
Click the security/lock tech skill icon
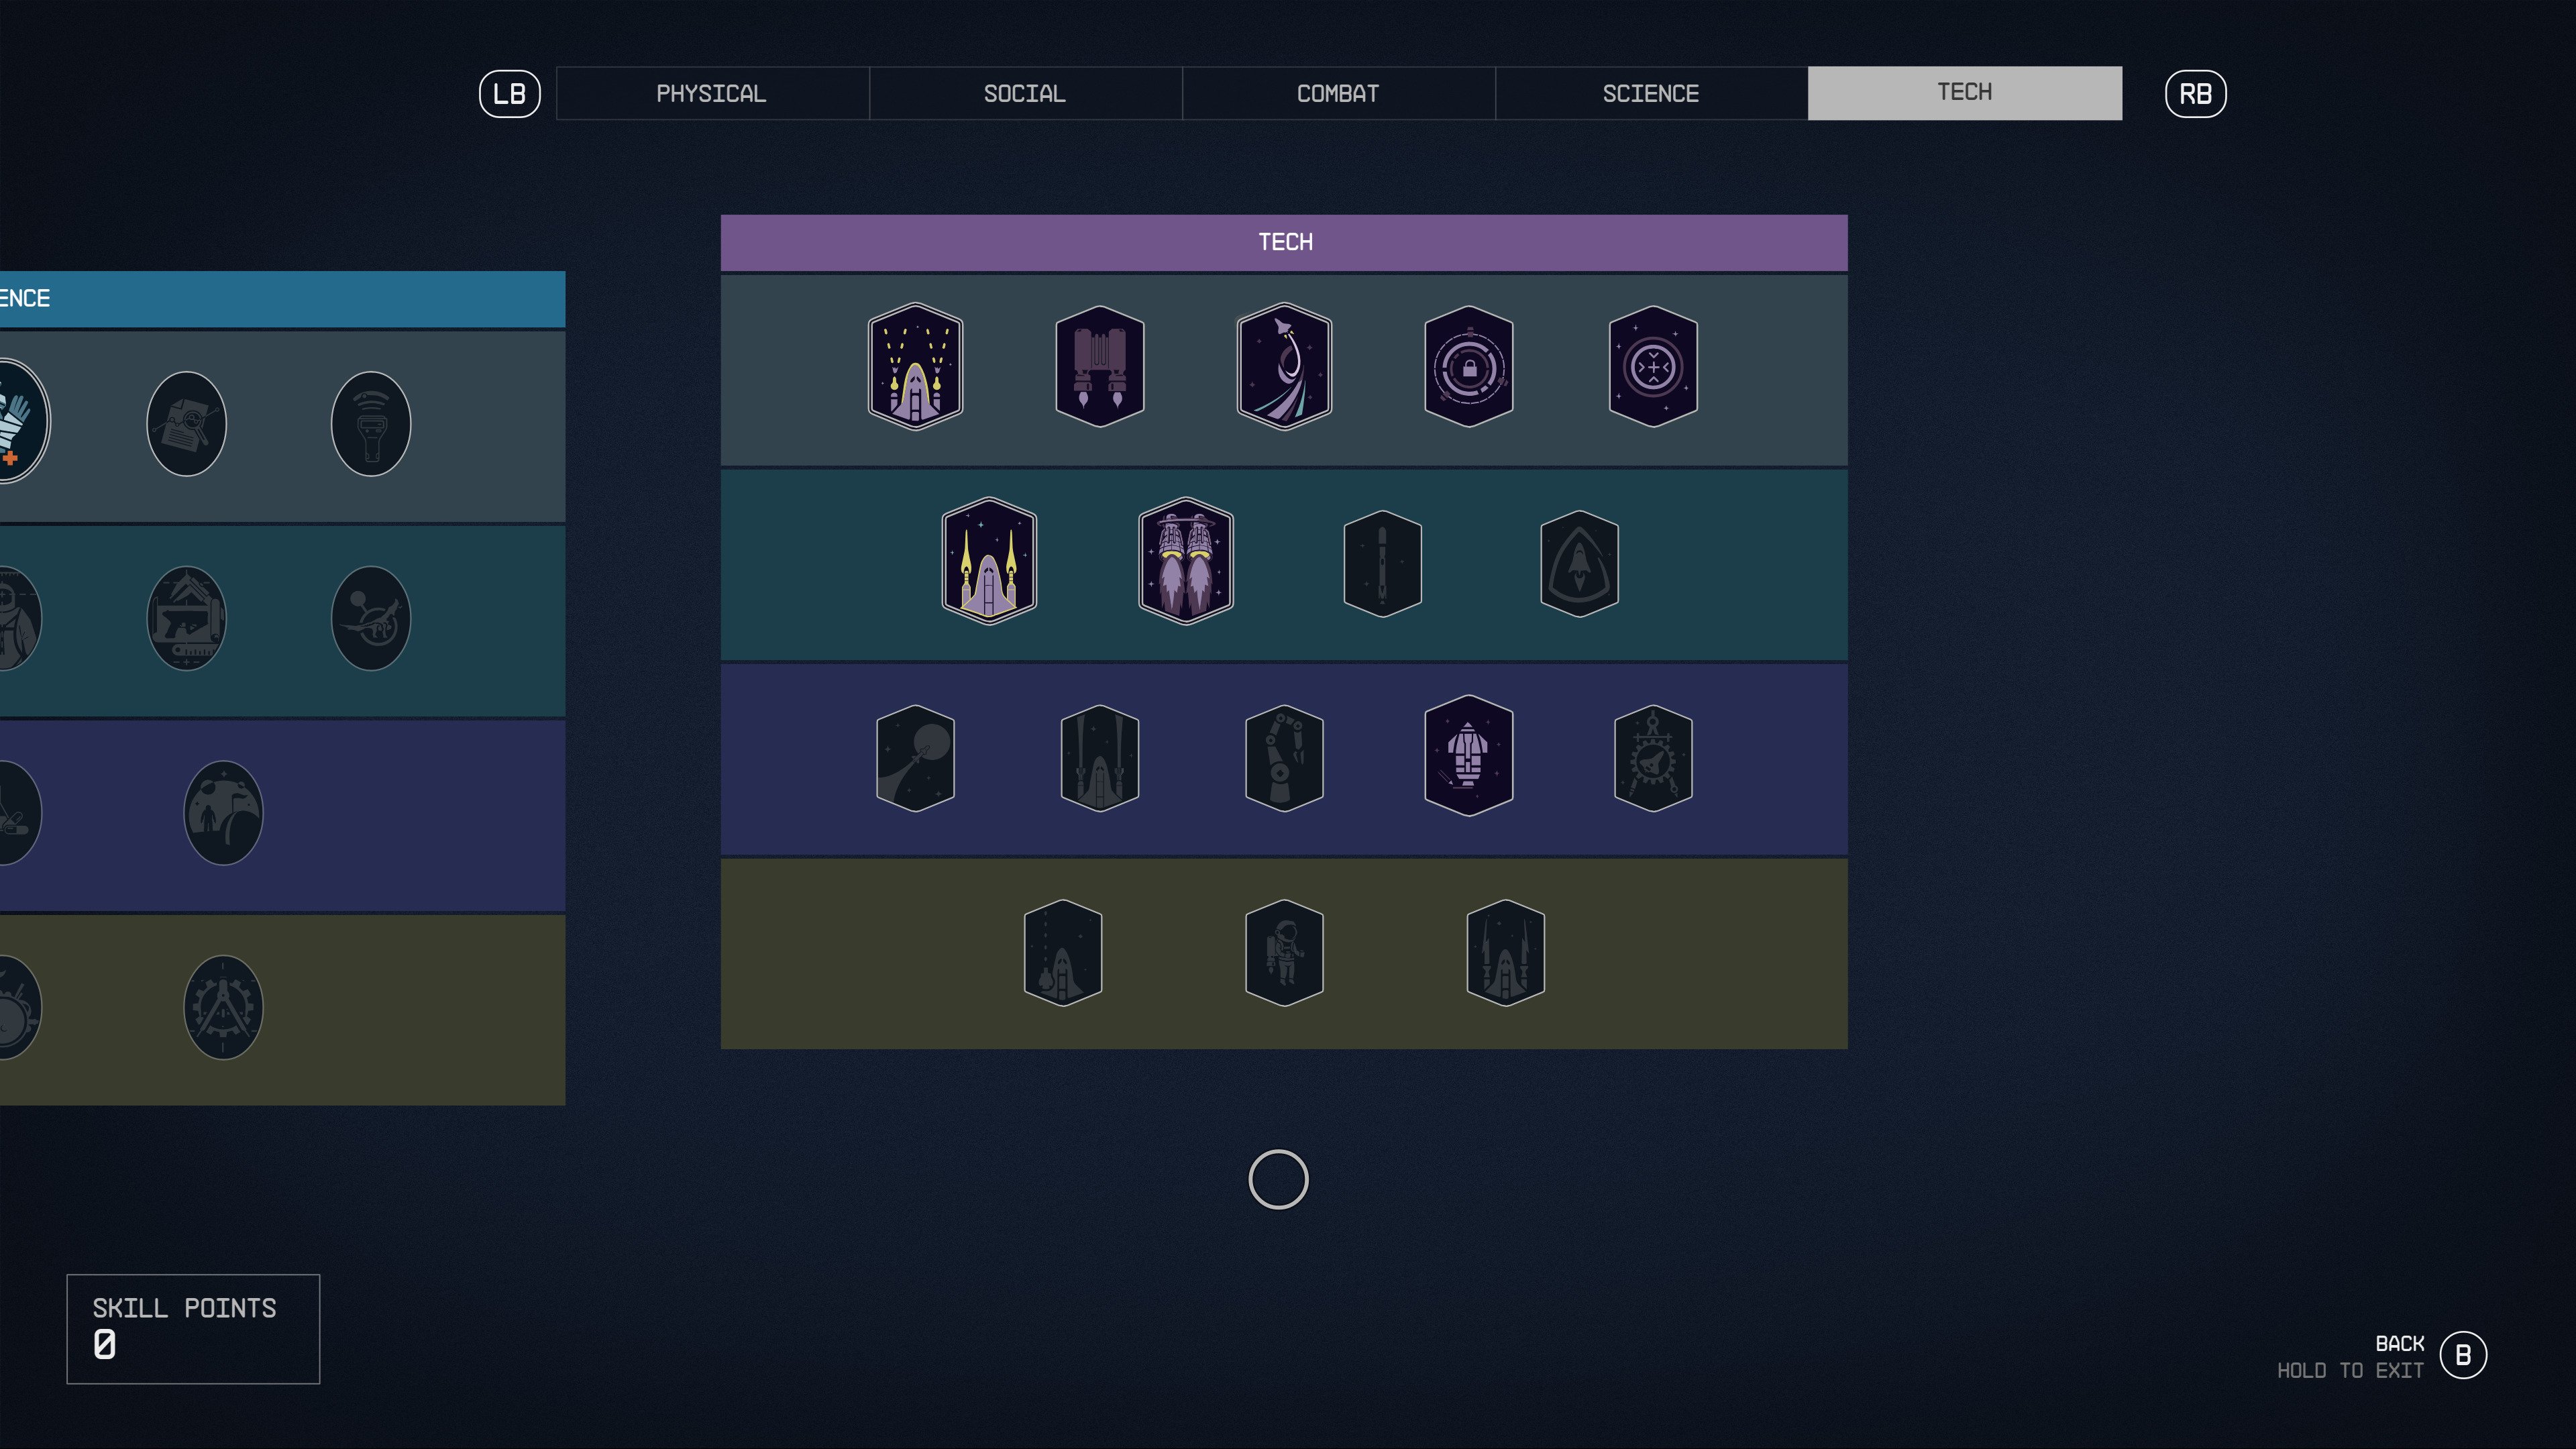tap(1468, 366)
